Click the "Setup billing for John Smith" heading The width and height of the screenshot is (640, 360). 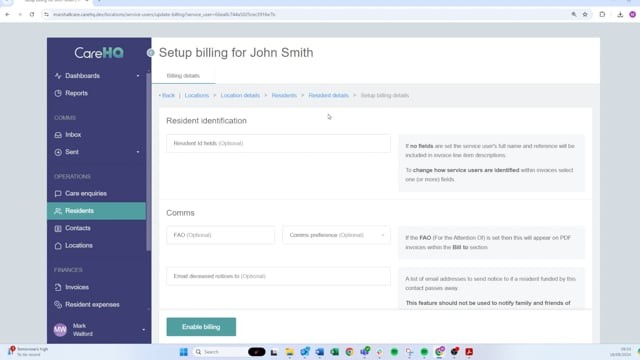tap(236, 53)
